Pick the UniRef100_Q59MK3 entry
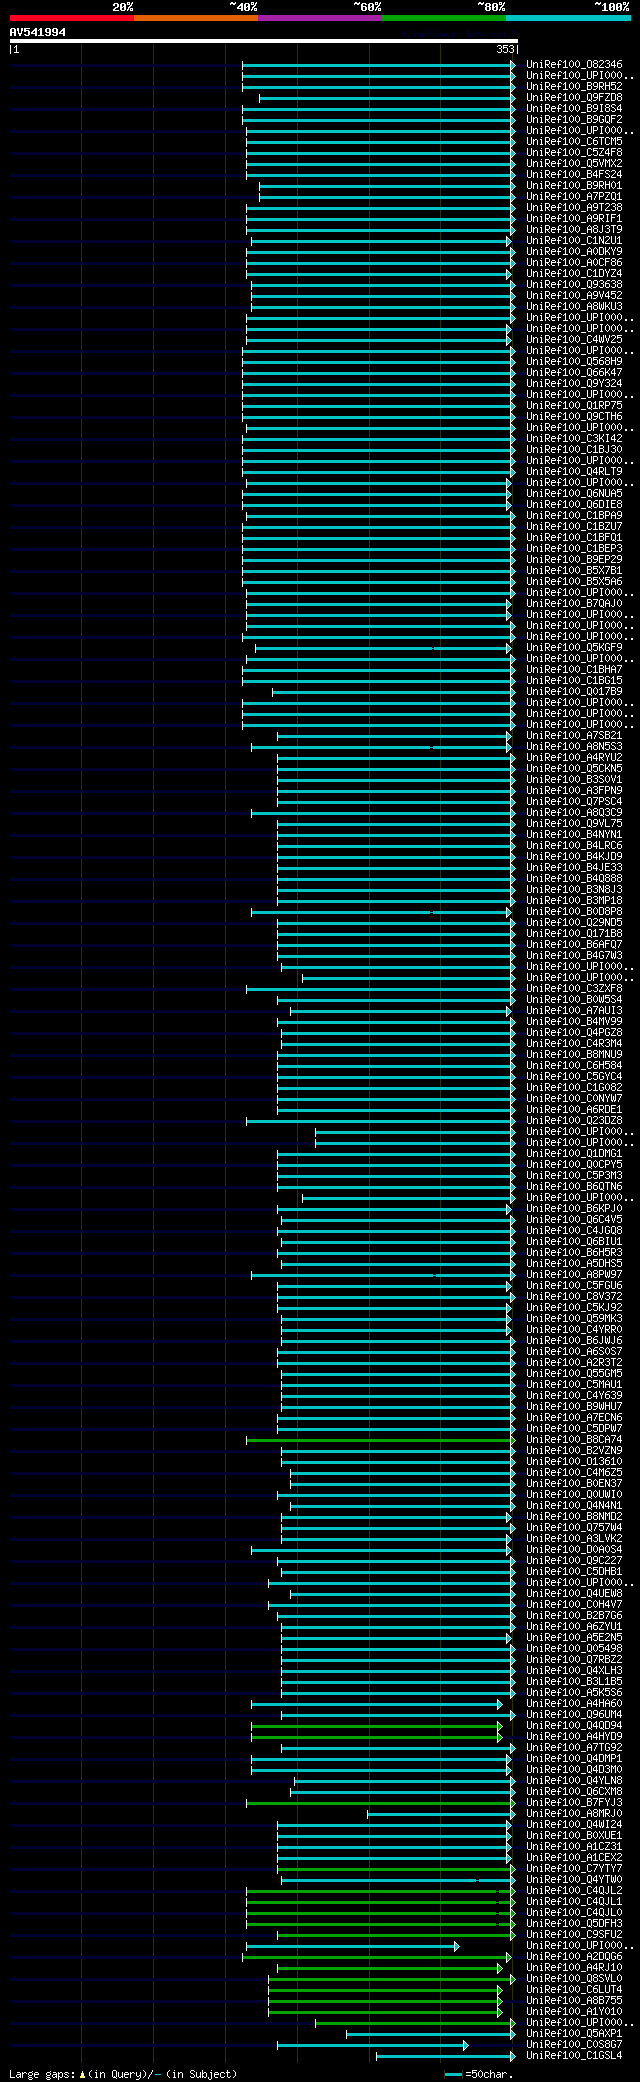 pos(574,1319)
